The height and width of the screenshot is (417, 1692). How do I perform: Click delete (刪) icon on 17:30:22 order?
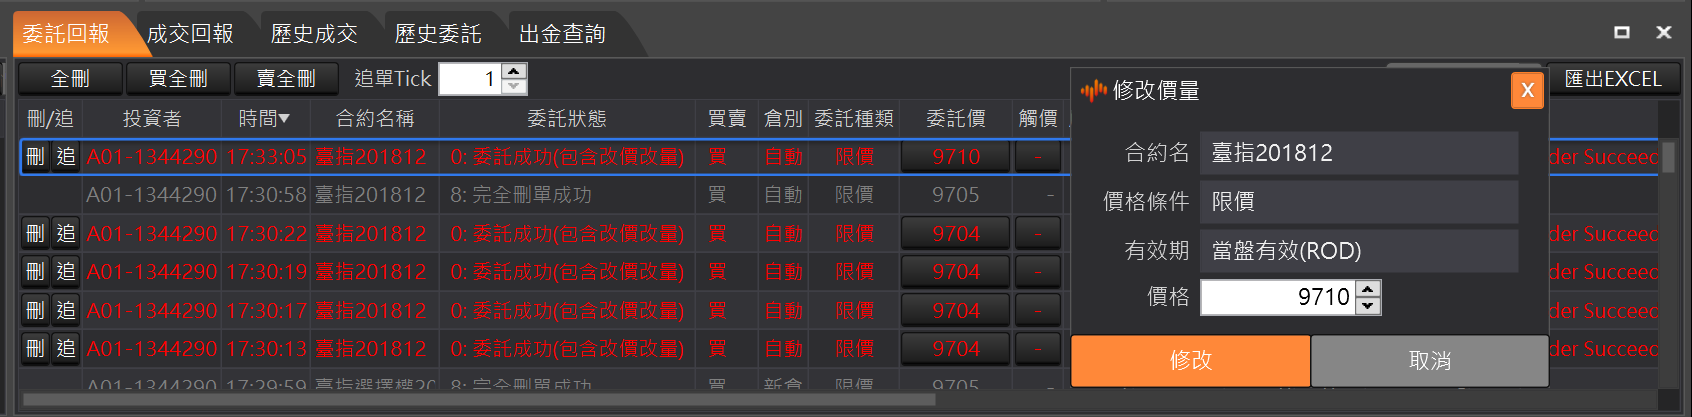35,234
